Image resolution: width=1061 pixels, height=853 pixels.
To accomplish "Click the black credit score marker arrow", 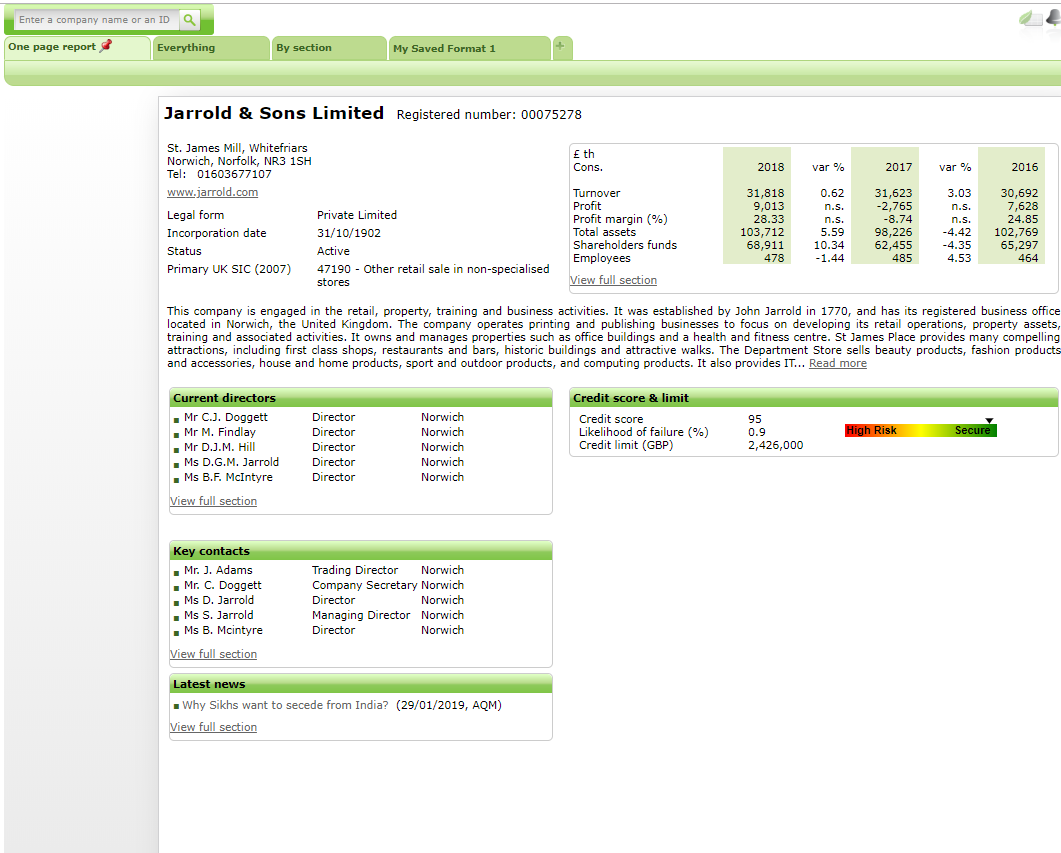I will coord(989,421).
